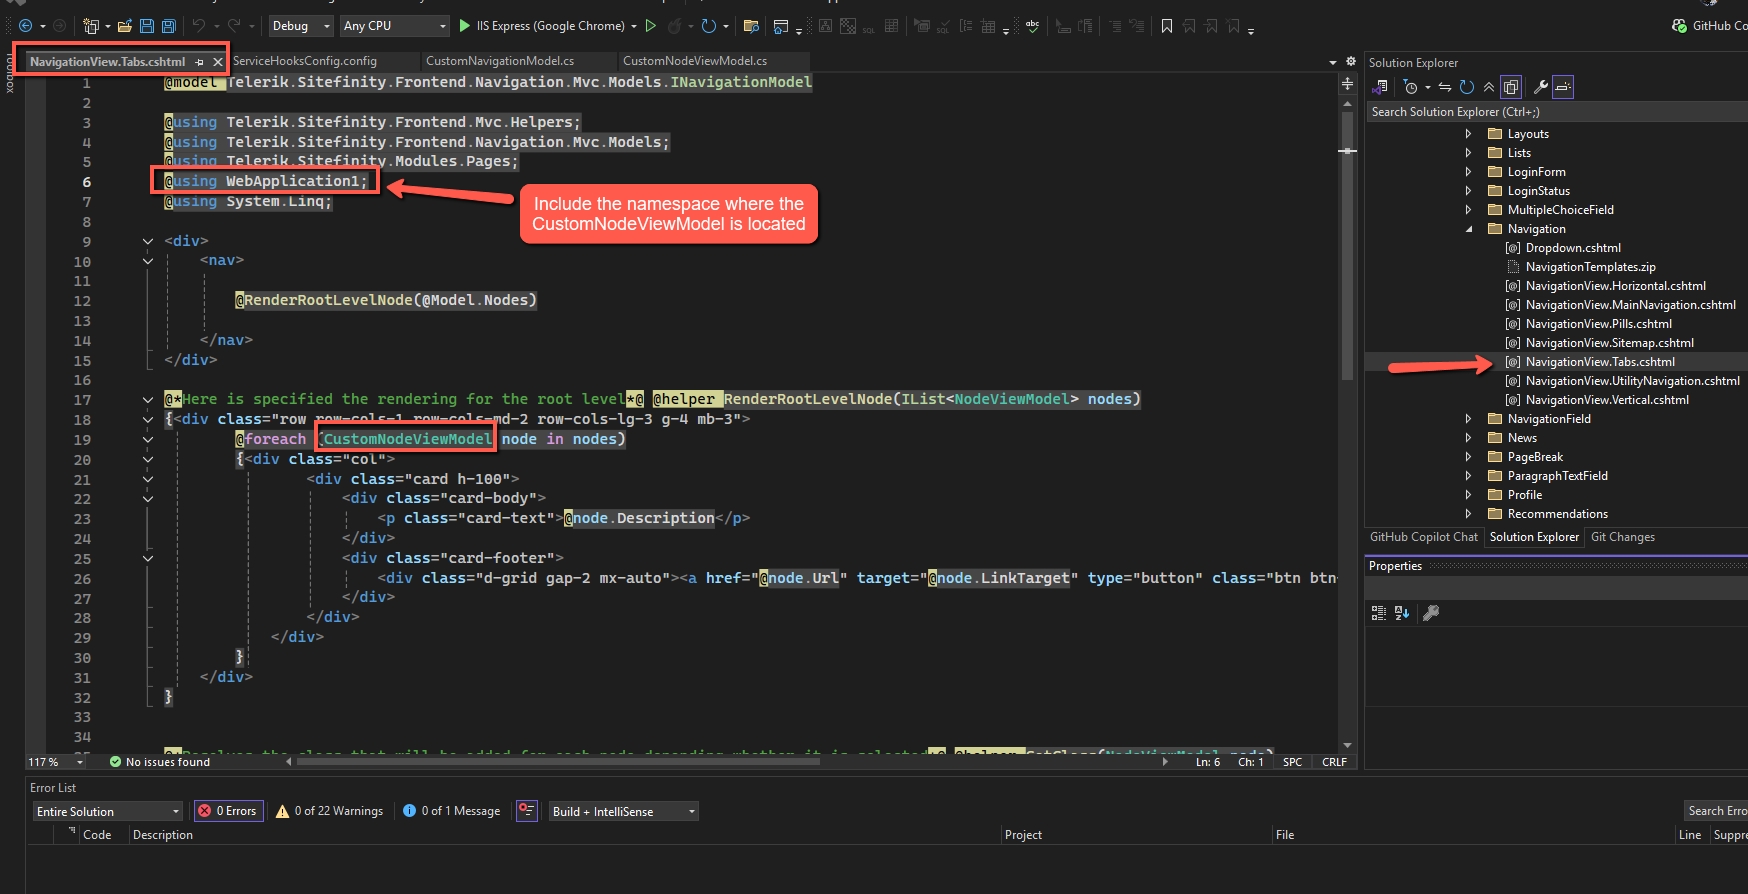Open the 117 % zoom level dropdown
The image size is (1748, 894).
pyautogui.click(x=56, y=762)
